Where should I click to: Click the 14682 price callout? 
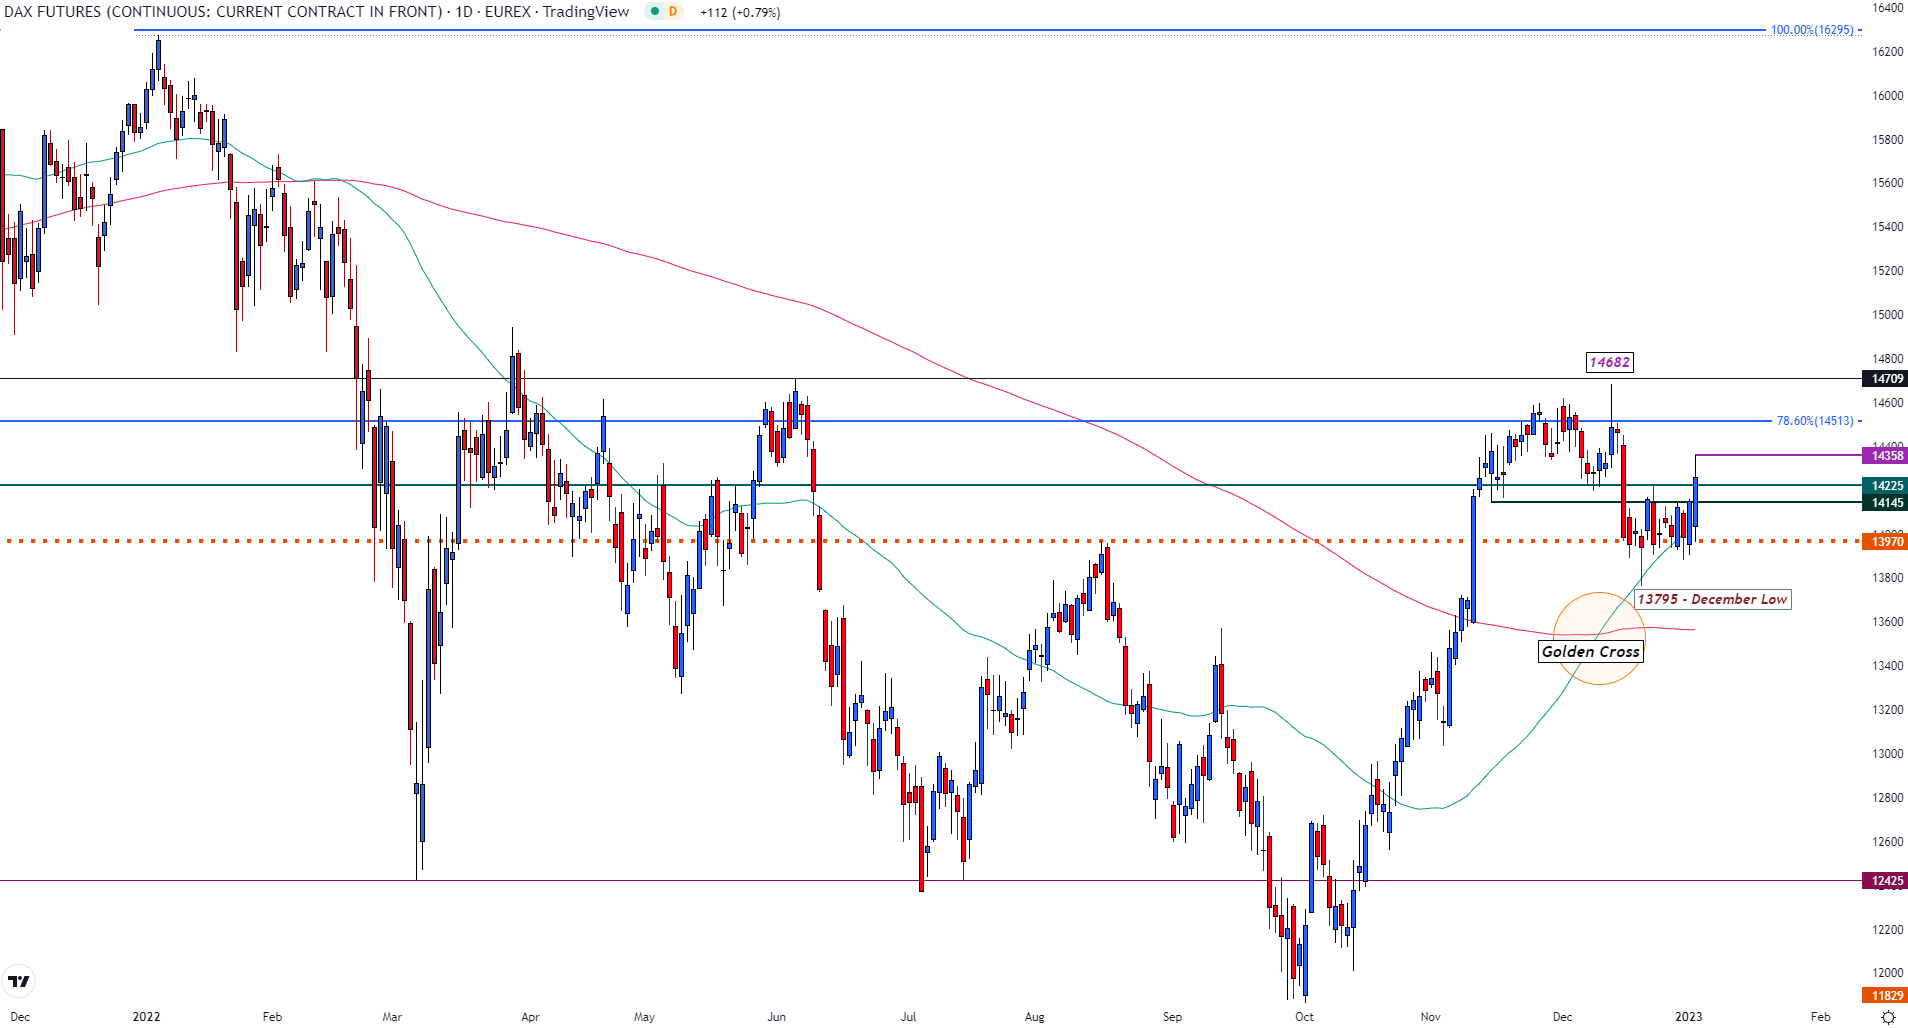click(1610, 362)
